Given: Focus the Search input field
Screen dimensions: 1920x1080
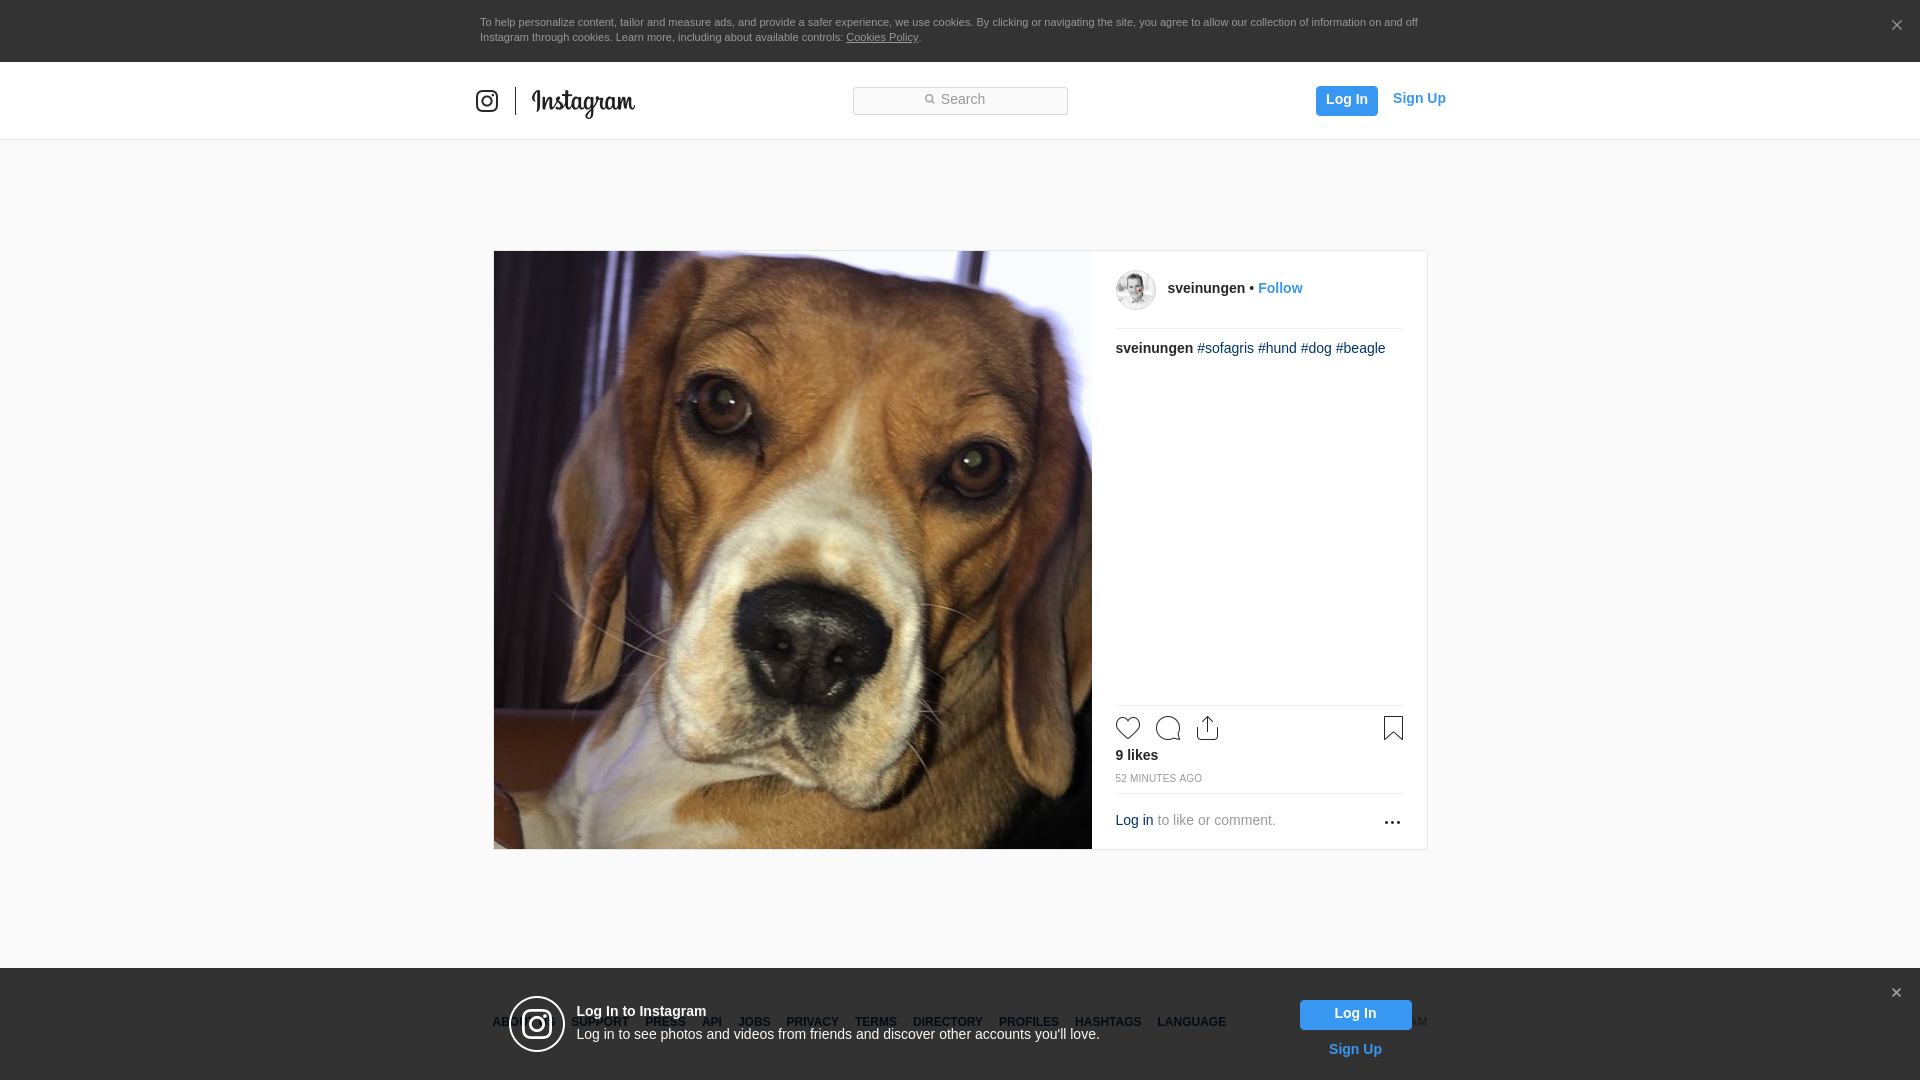Looking at the screenshot, I should pos(960,100).
